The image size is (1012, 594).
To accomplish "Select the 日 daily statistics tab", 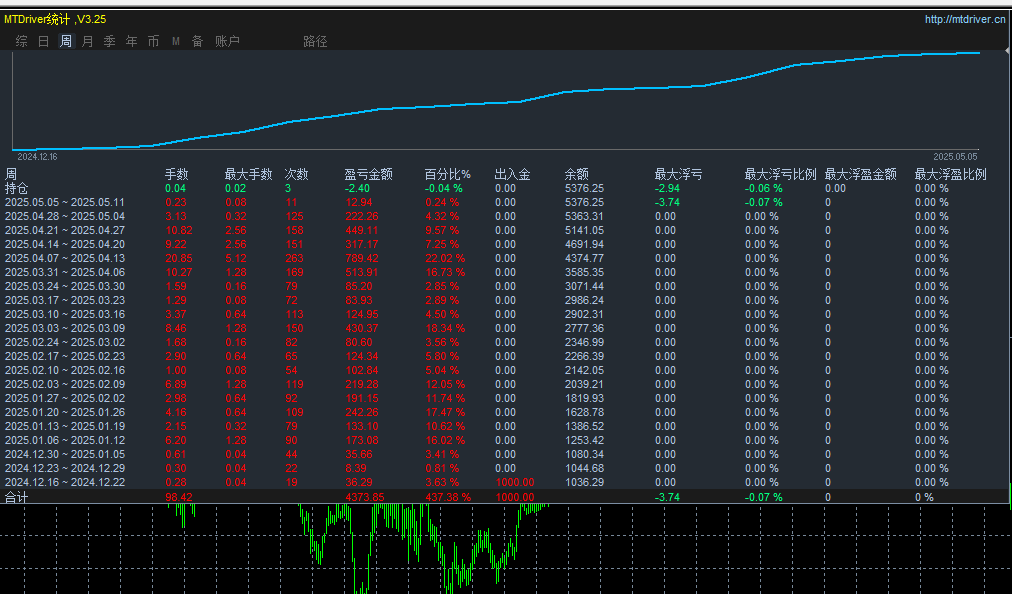I will pos(43,41).
